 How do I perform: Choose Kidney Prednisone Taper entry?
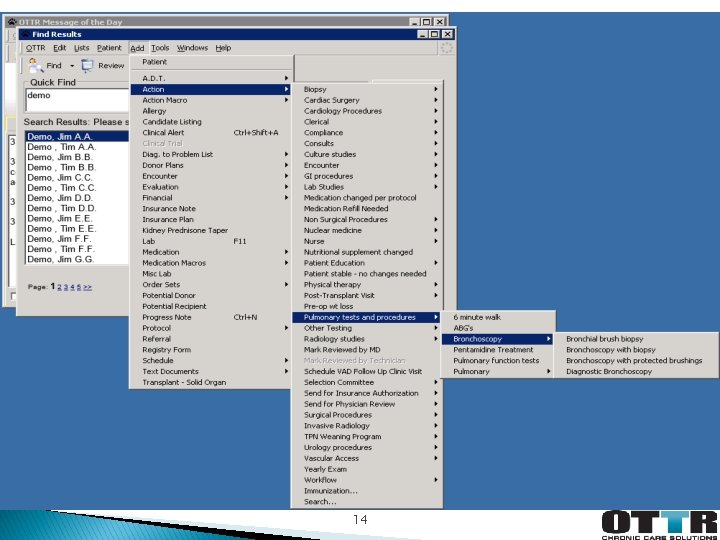(211, 231)
